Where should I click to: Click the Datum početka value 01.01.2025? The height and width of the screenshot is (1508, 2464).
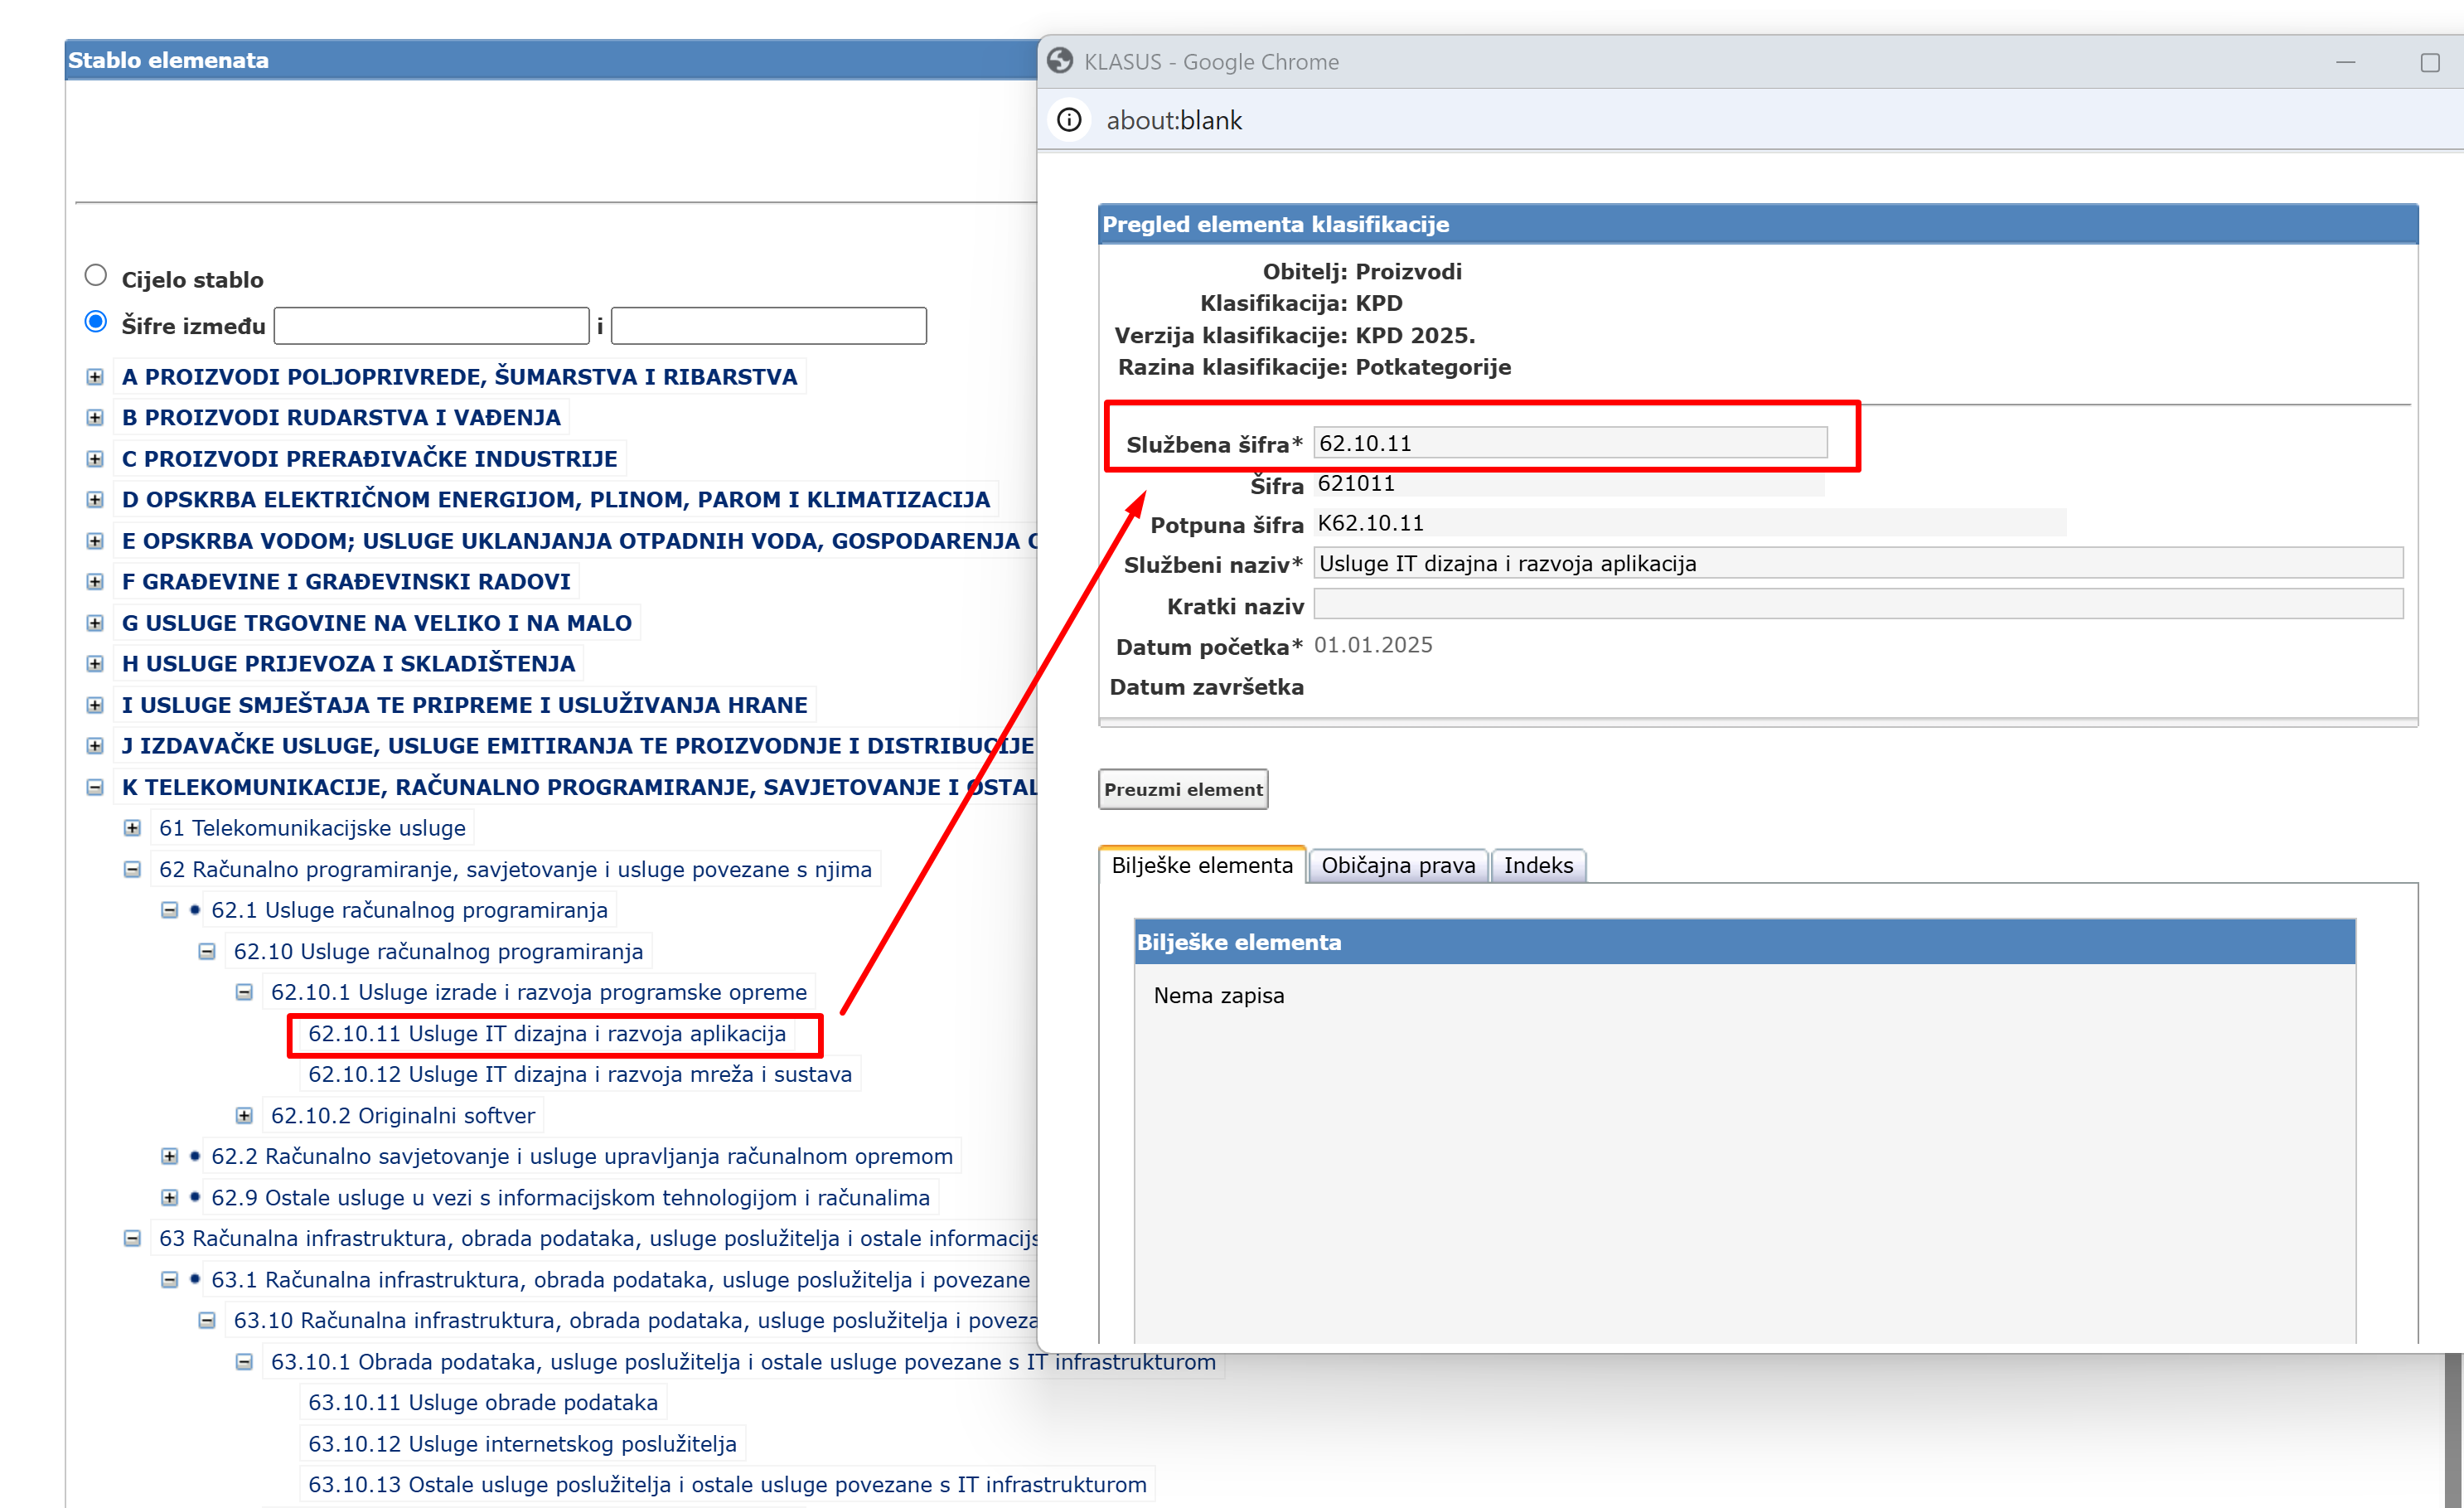pyautogui.click(x=1373, y=645)
